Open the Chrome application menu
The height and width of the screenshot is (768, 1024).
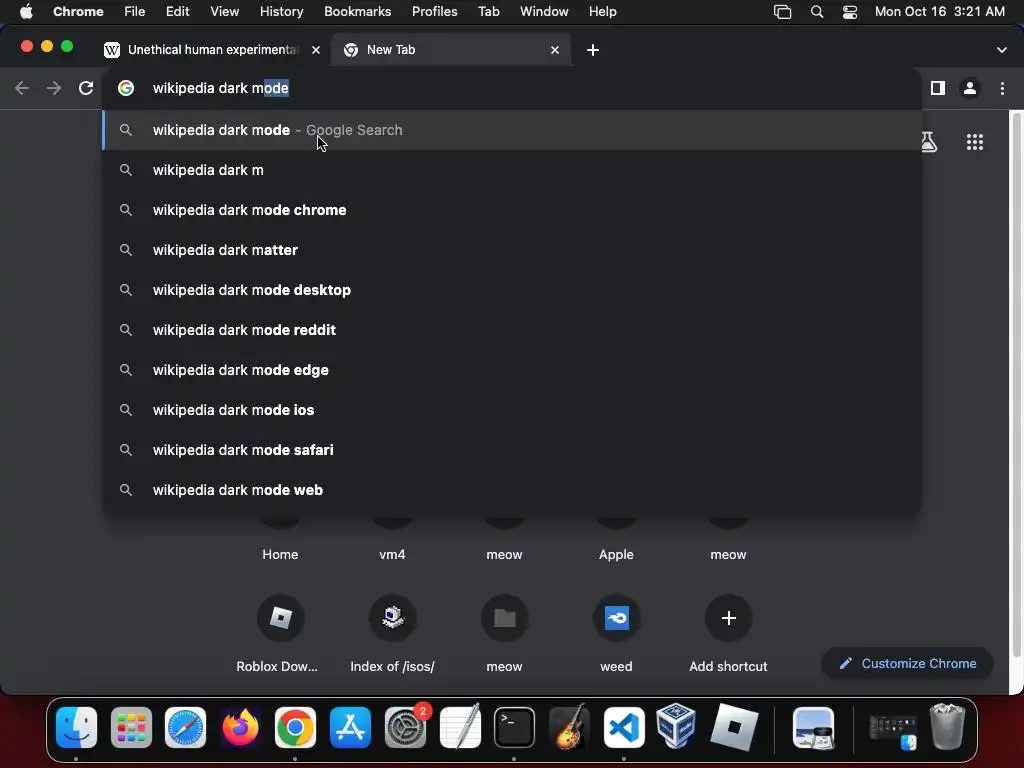[x=78, y=12]
